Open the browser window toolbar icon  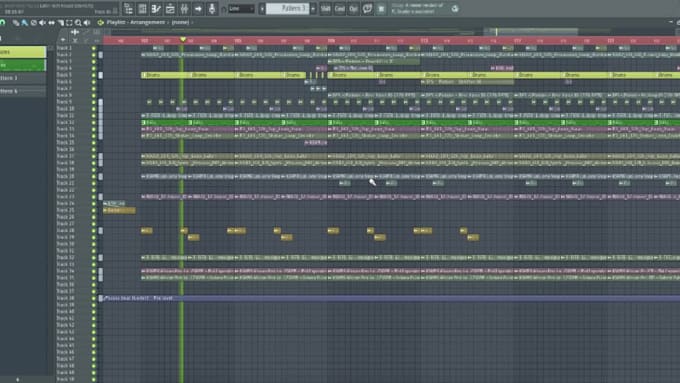(x=170, y=9)
